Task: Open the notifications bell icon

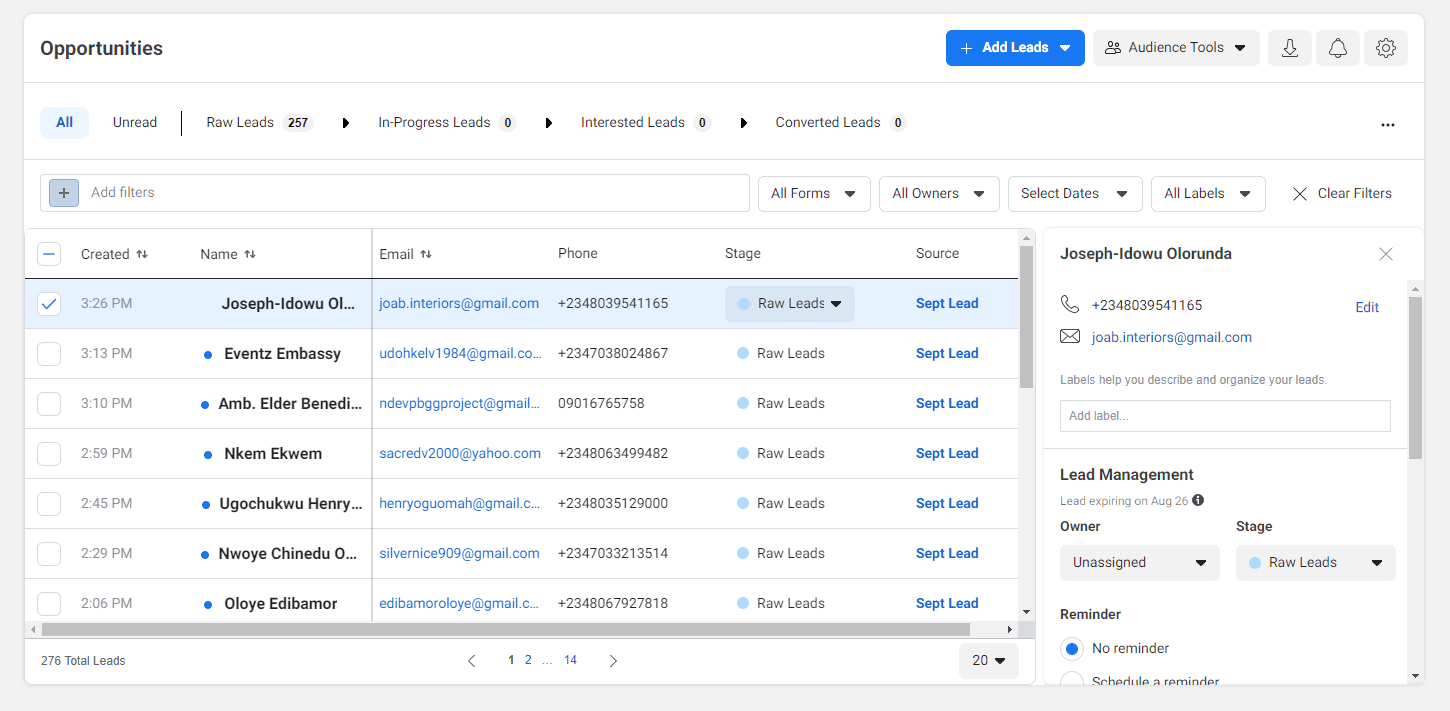Action: click(x=1338, y=48)
